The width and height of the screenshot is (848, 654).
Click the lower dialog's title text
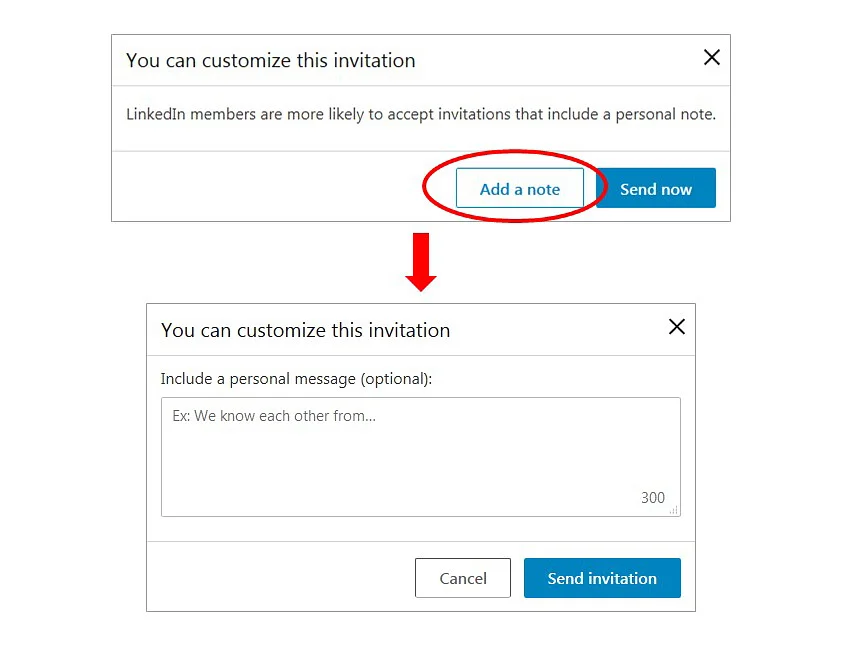click(306, 330)
